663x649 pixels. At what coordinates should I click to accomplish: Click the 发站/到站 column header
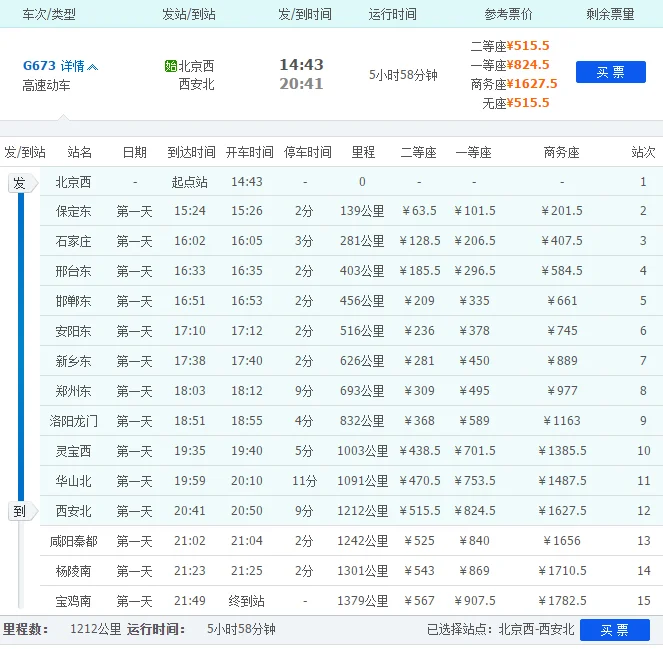[189, 14]
